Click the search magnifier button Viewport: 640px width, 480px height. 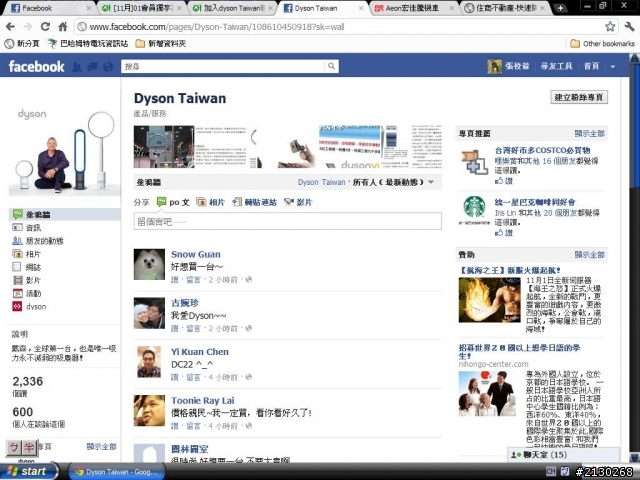[x=331, y=66]
